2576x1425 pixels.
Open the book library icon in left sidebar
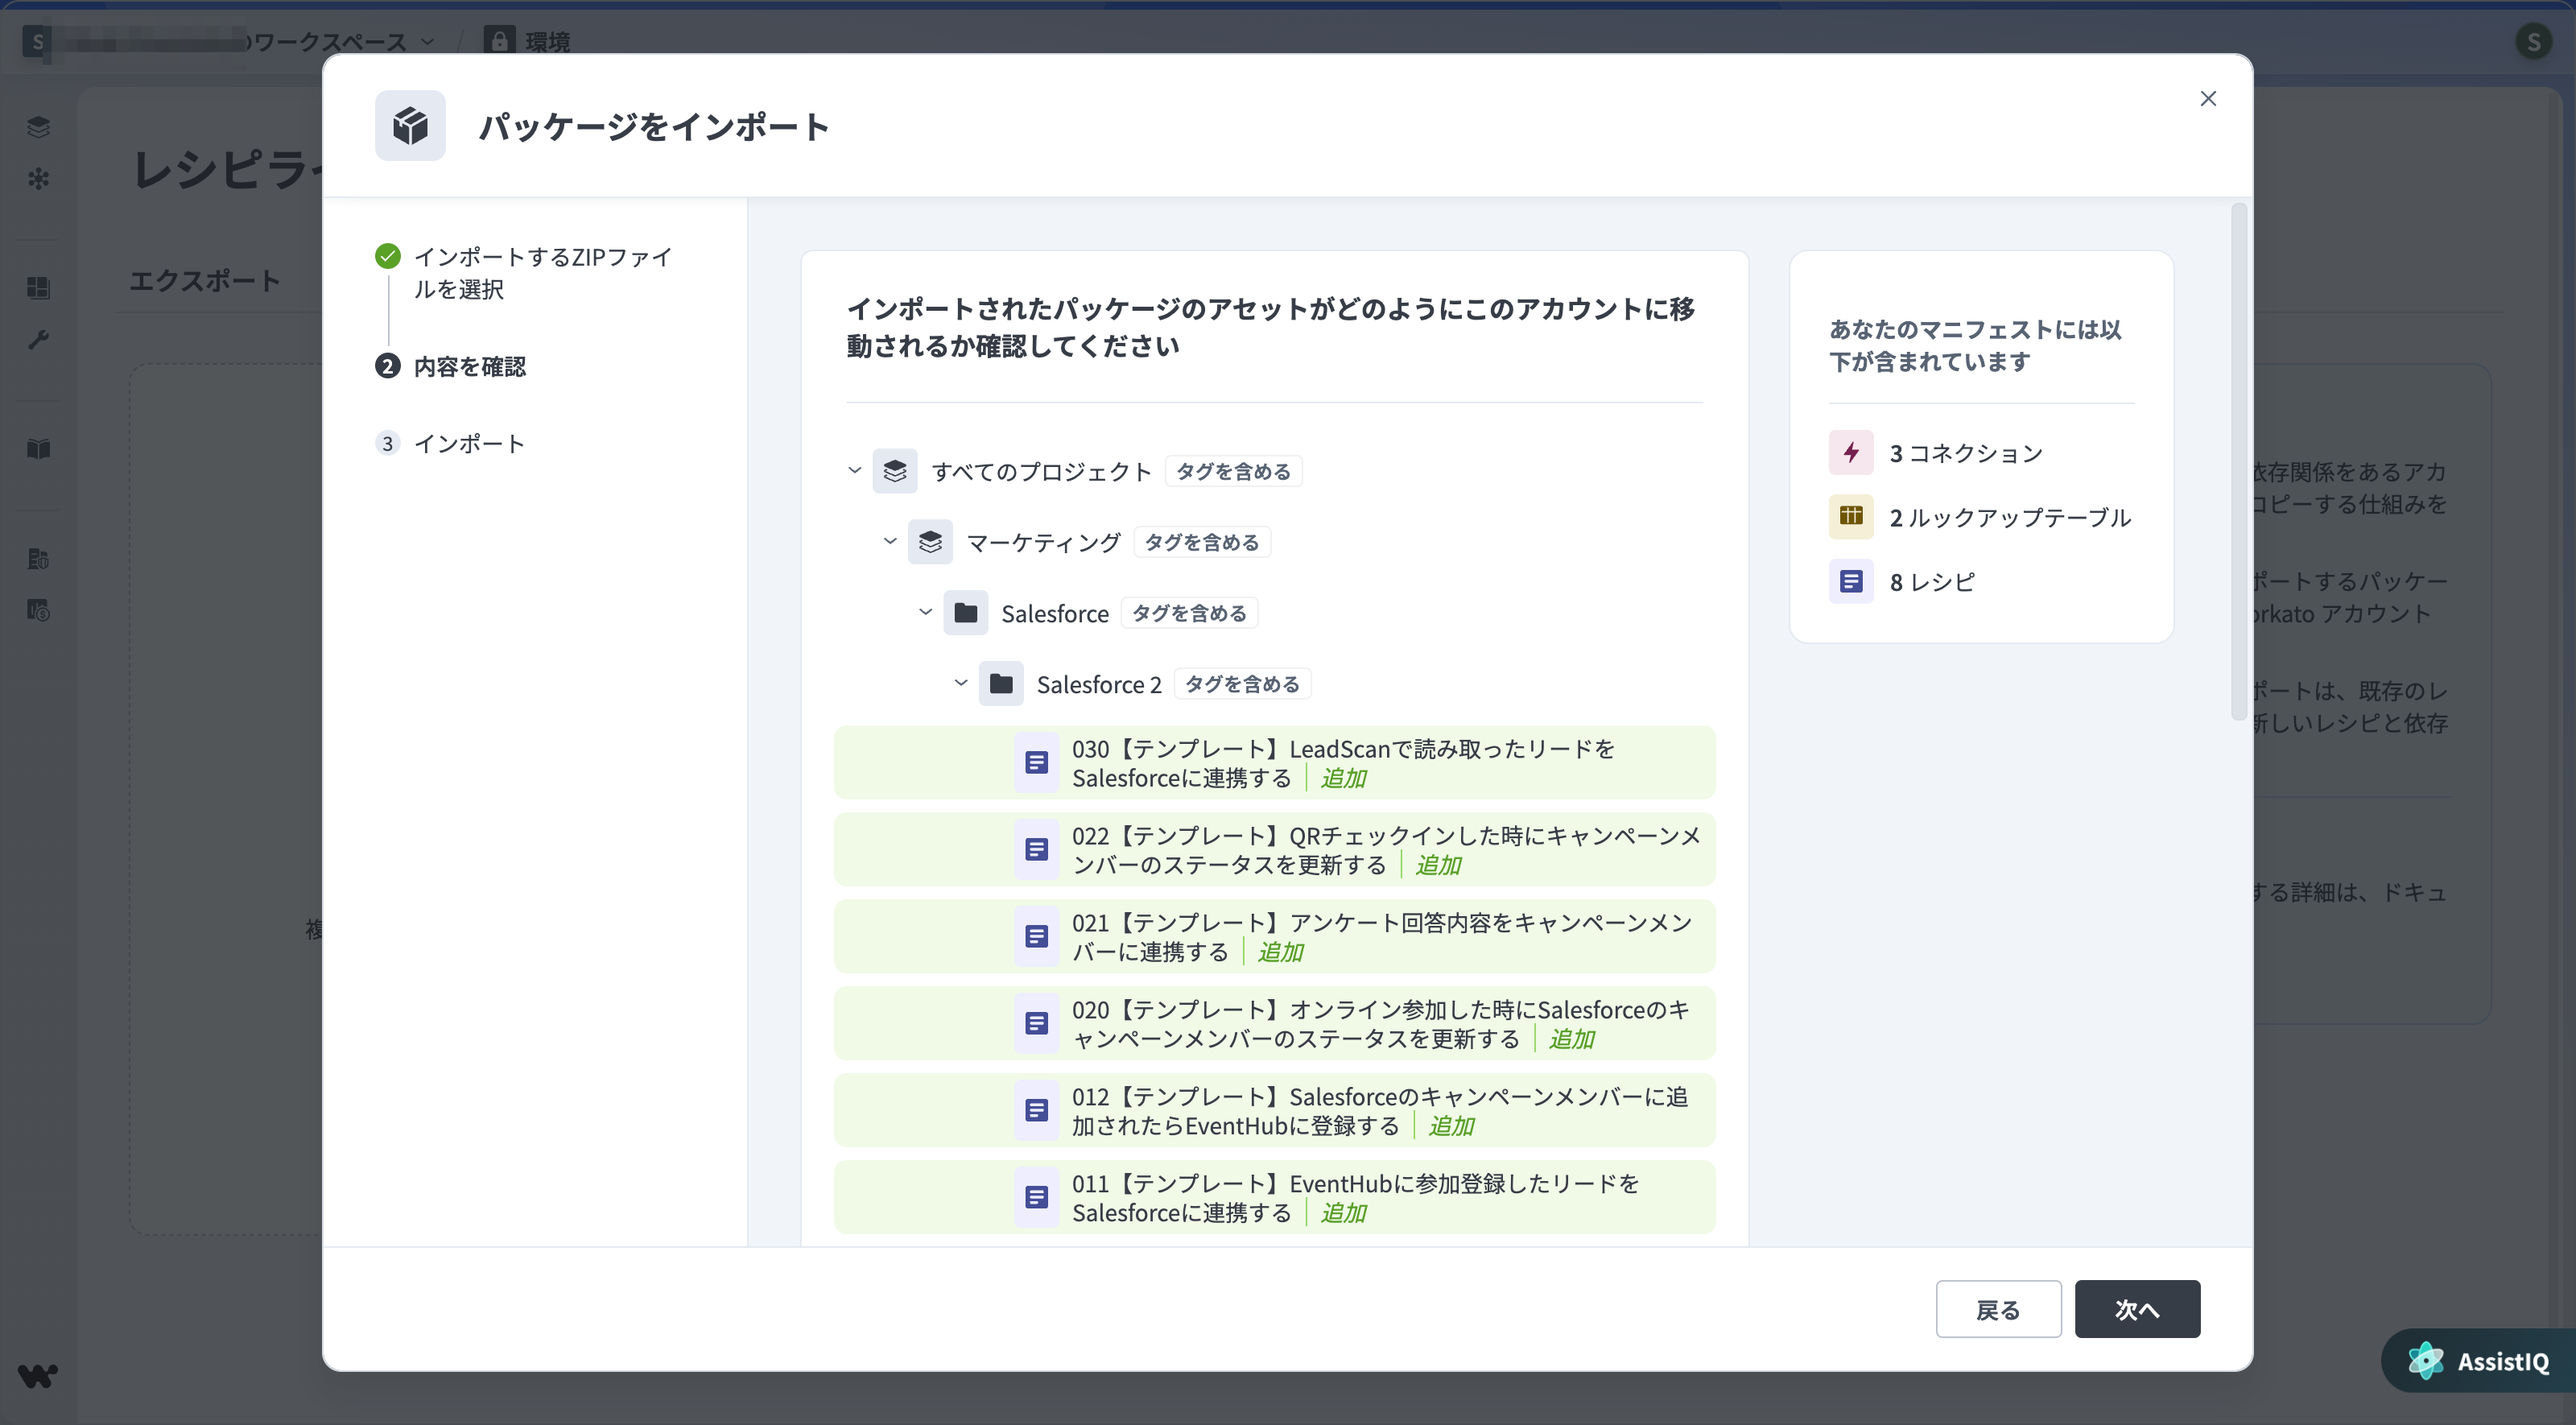[x=38, y=449]
